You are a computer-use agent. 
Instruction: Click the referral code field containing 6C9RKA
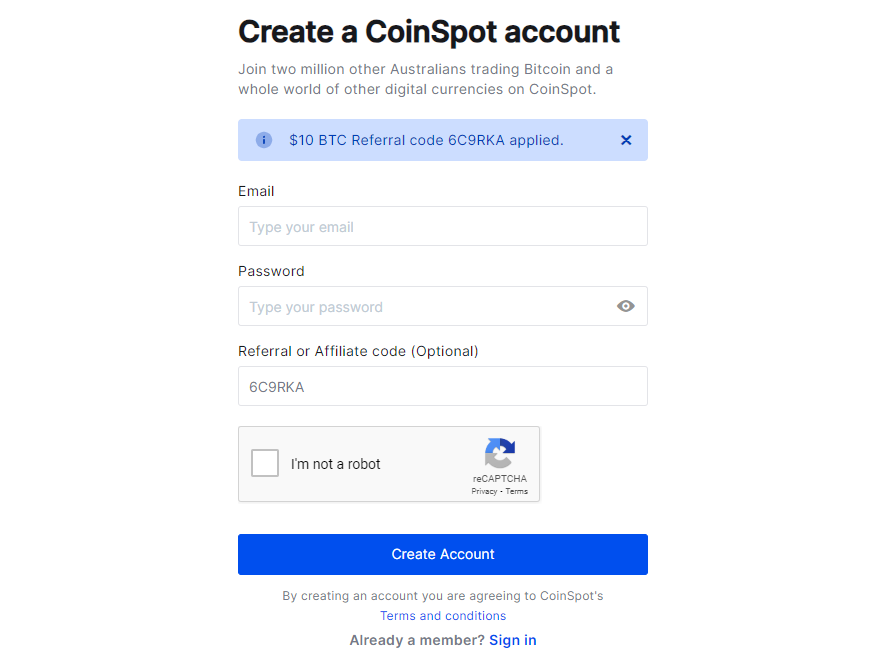pyautogui.click(x=443, y=386)
